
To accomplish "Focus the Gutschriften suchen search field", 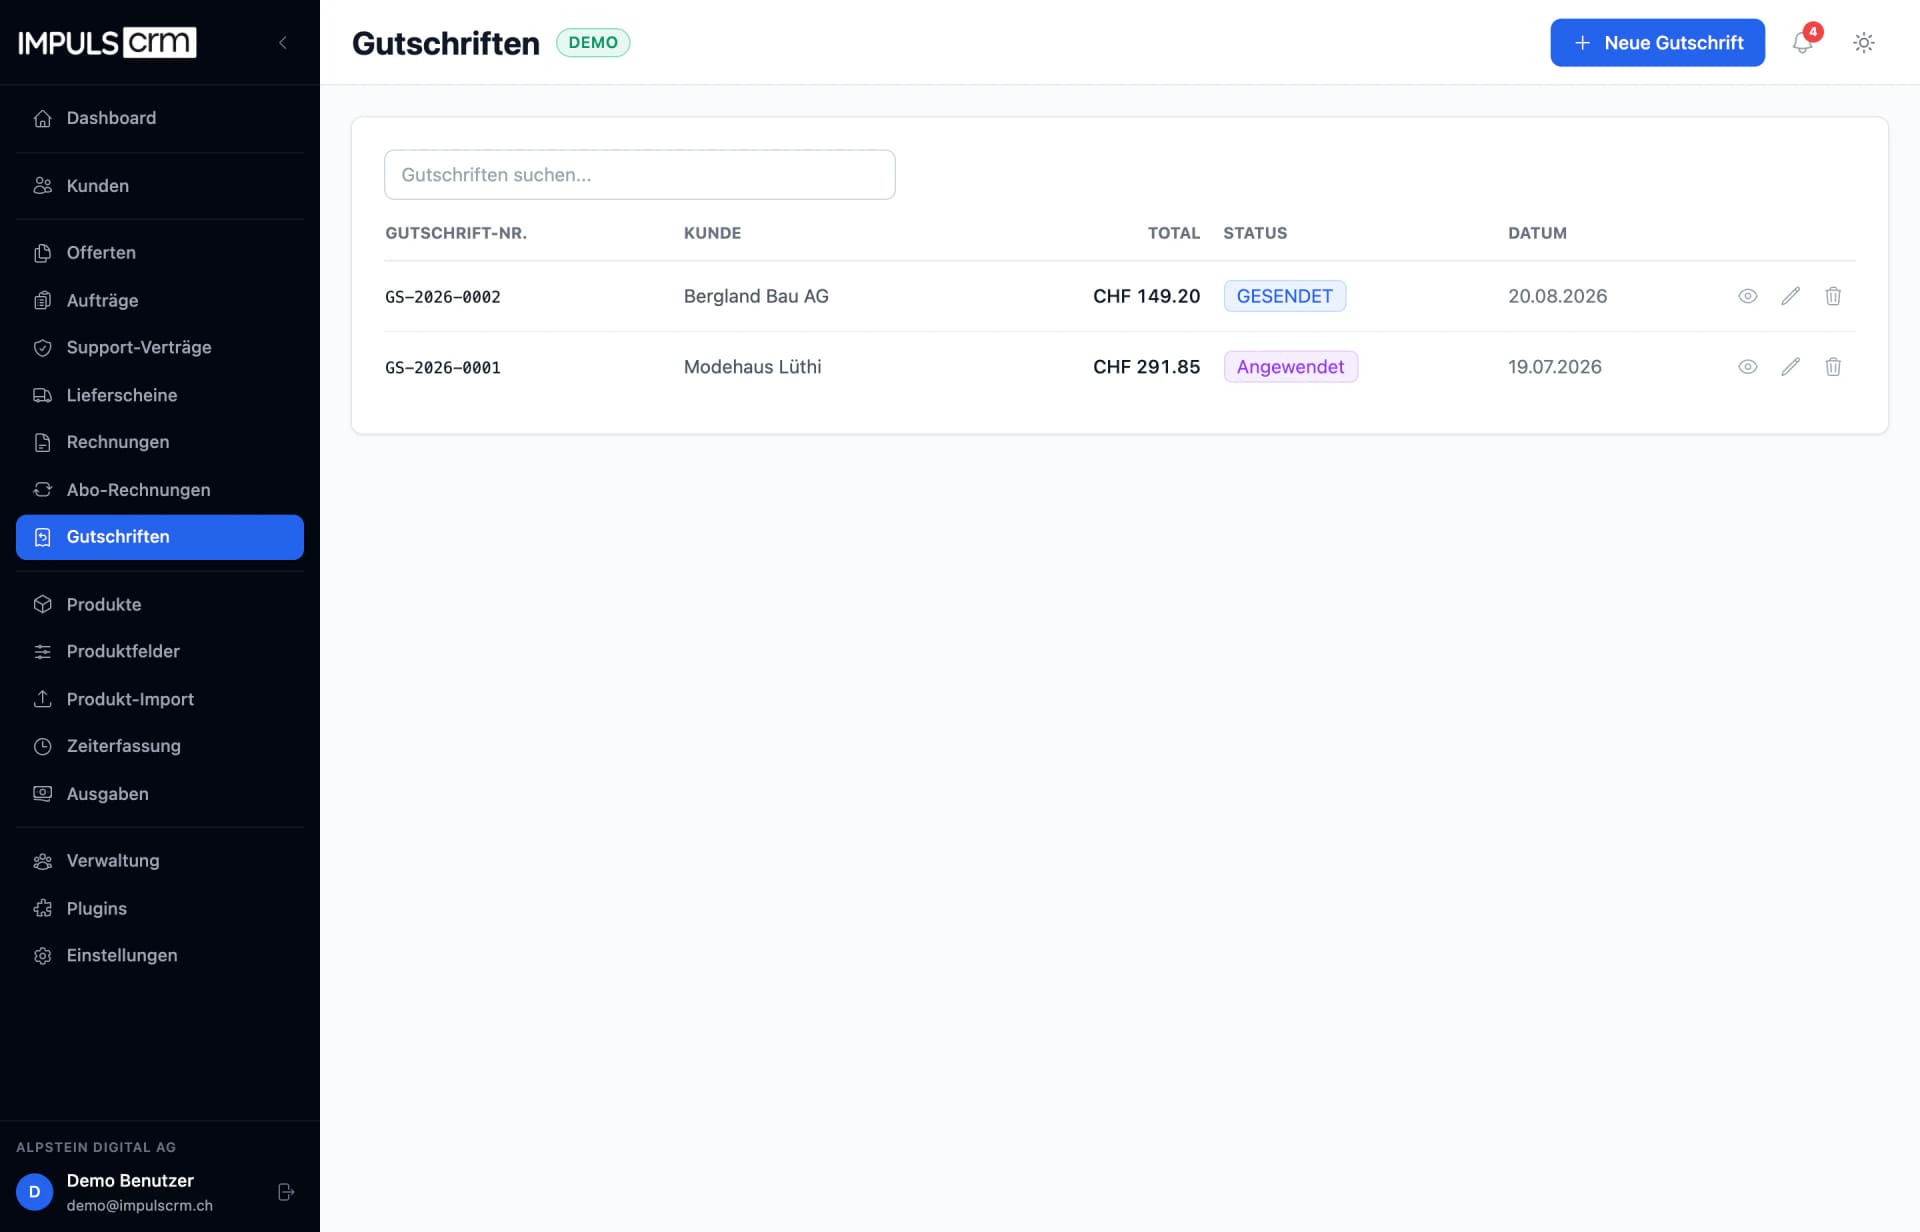I will coord(640,175).
